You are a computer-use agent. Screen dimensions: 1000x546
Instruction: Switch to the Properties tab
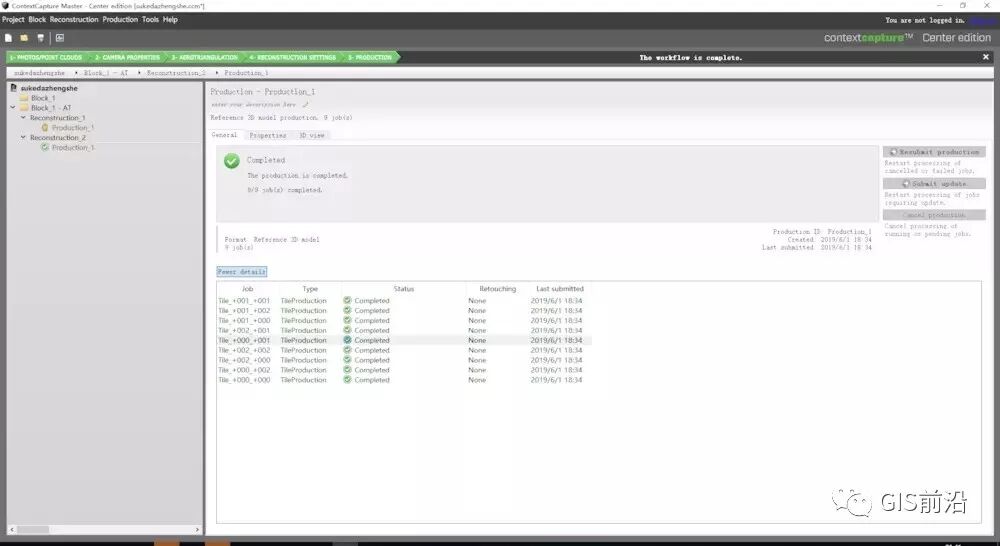click(x=268, y=135)
